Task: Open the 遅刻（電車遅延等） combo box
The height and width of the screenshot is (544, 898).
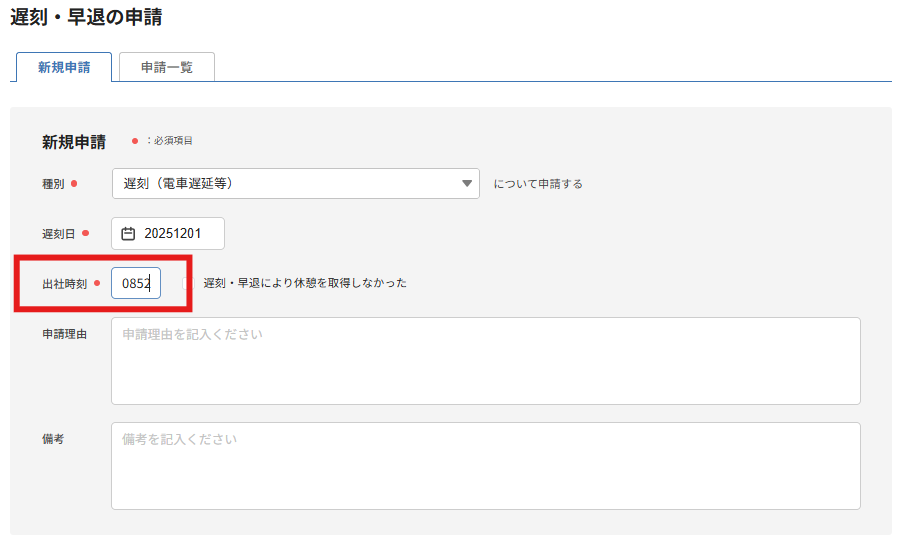Action: tap(295, 184)
